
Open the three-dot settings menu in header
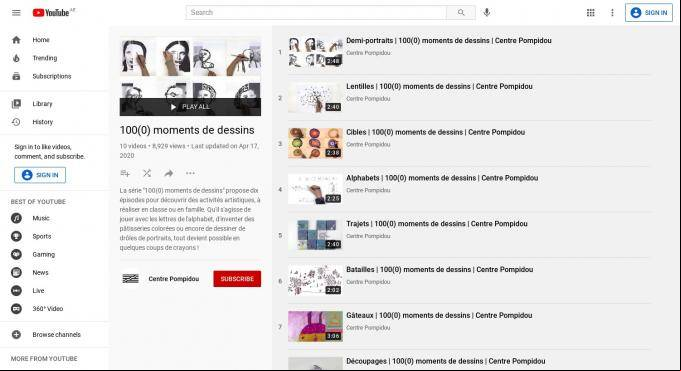(612, 13)
